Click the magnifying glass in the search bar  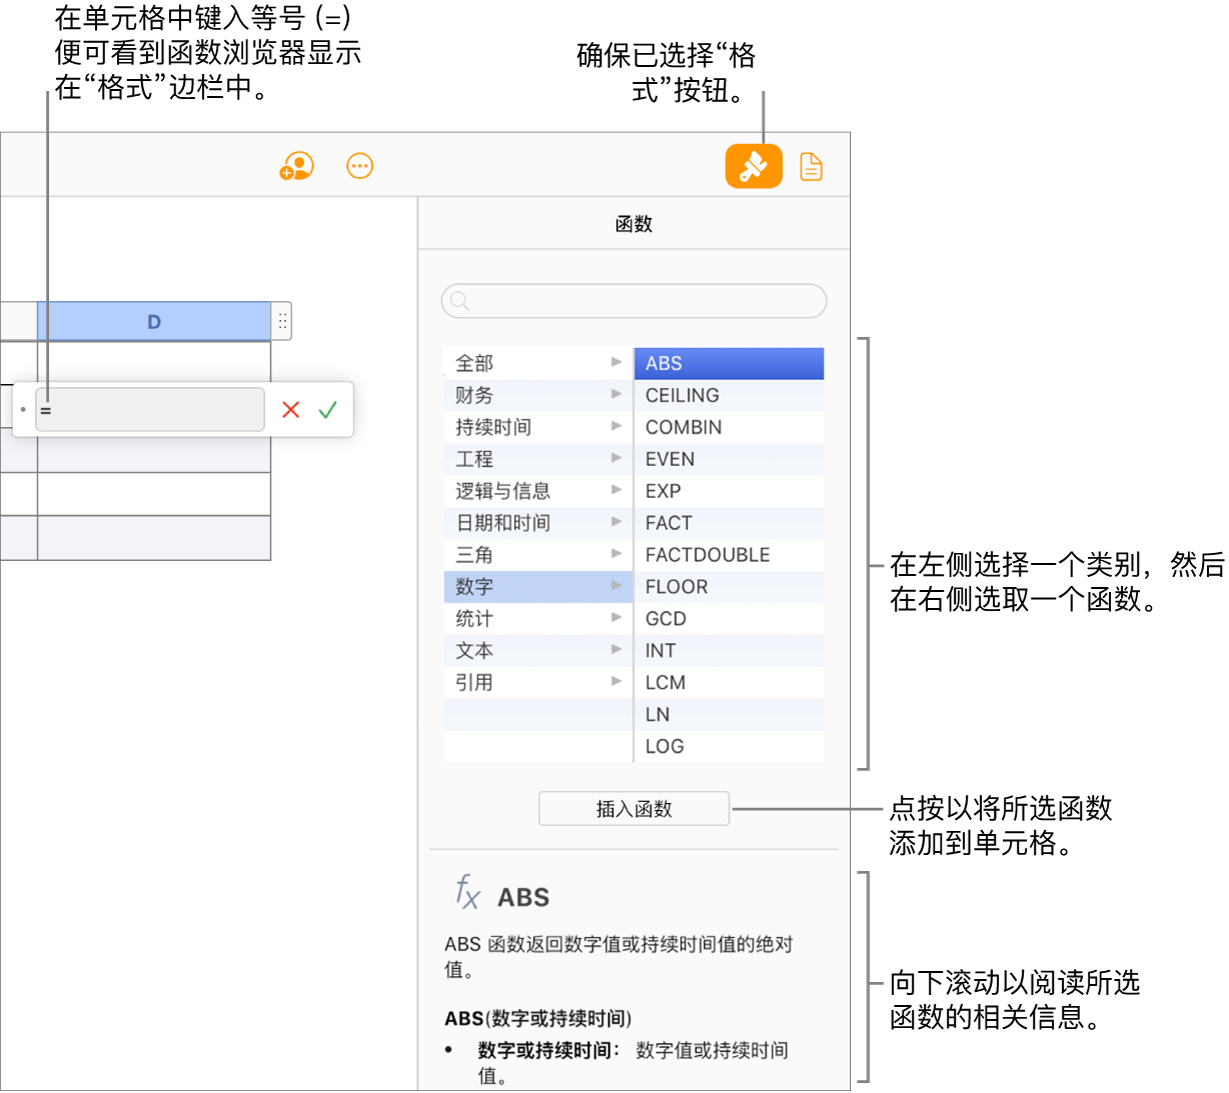459,301
